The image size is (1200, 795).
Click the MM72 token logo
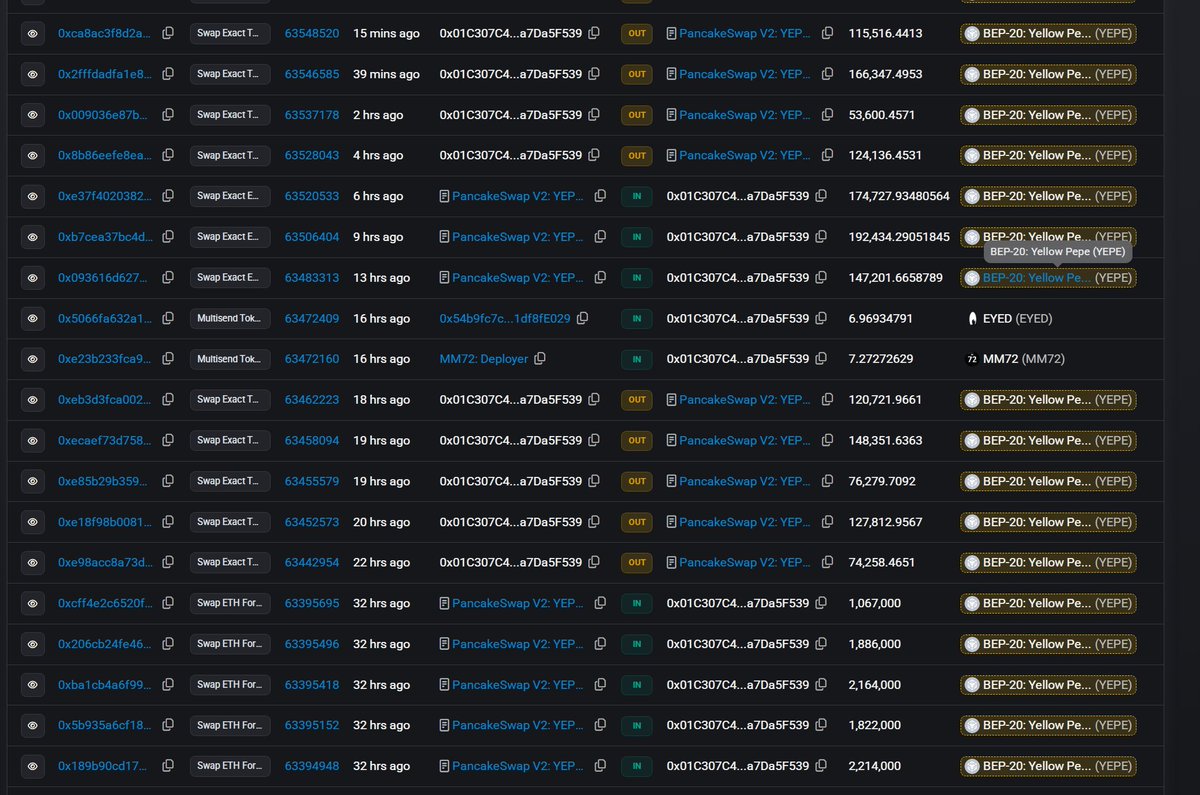[x=971, y=359]
